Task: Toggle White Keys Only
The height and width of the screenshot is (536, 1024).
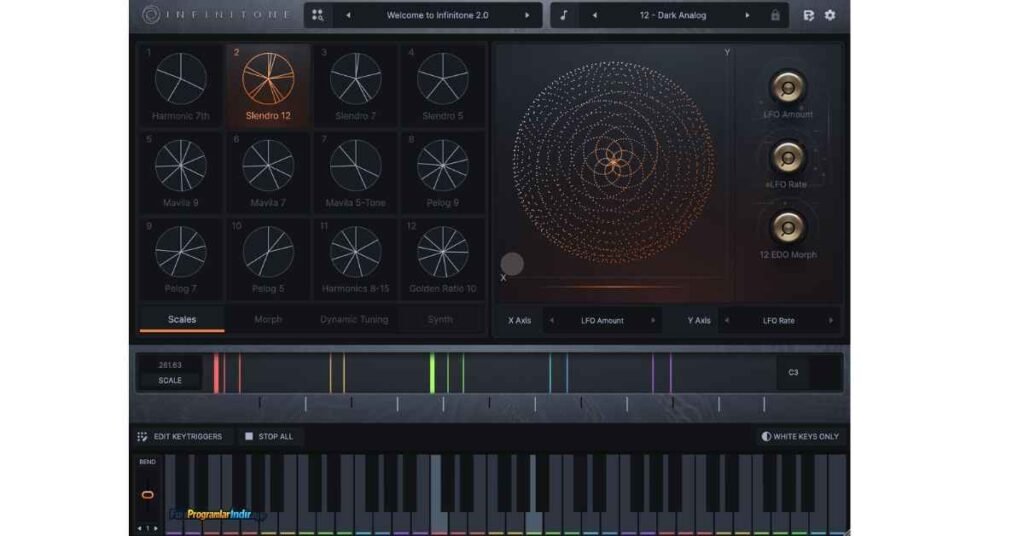Action: 800,436
